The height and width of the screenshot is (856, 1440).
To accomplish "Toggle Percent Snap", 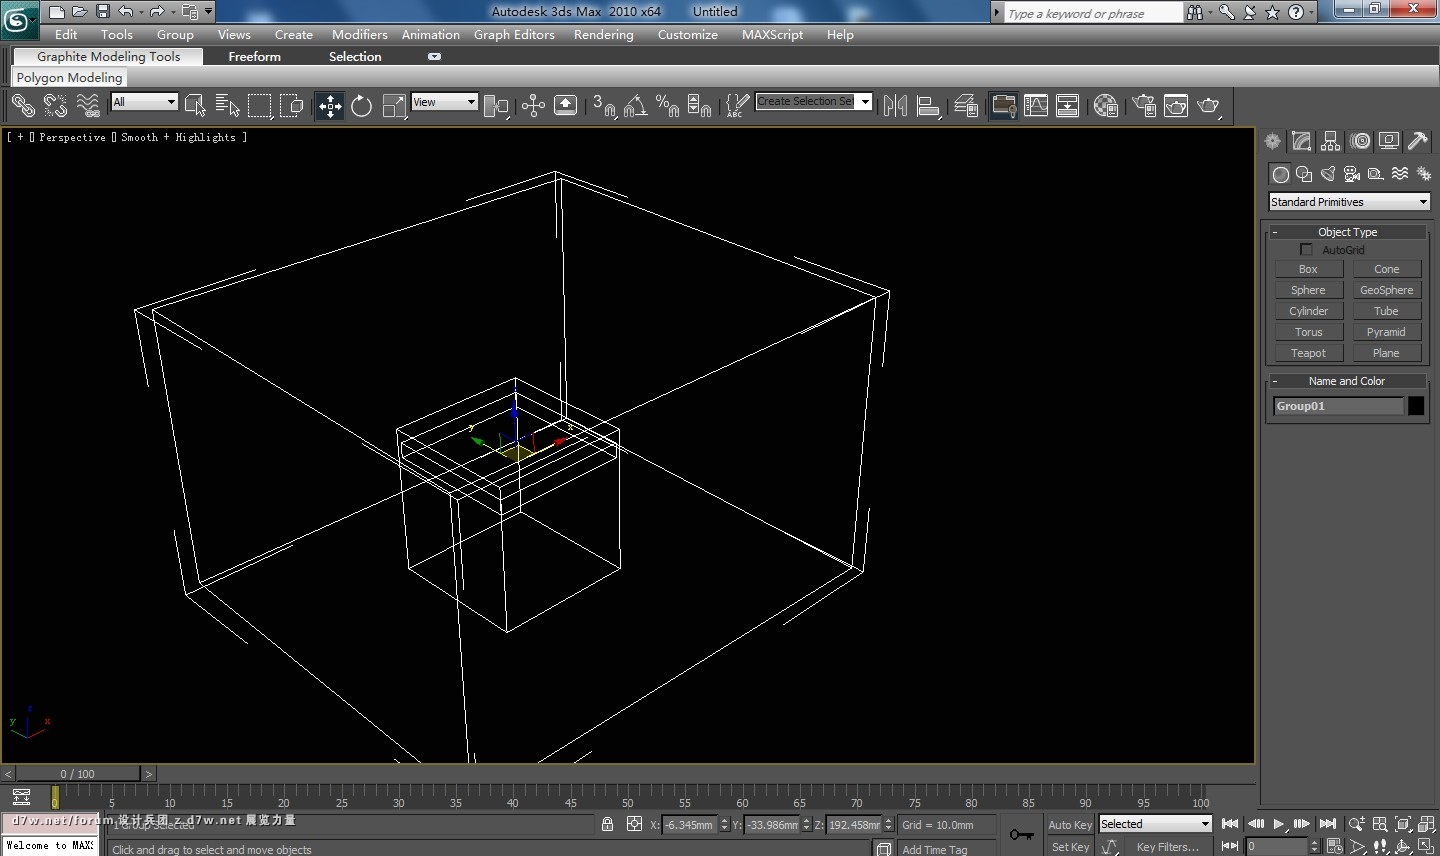I will click(668, 105).
